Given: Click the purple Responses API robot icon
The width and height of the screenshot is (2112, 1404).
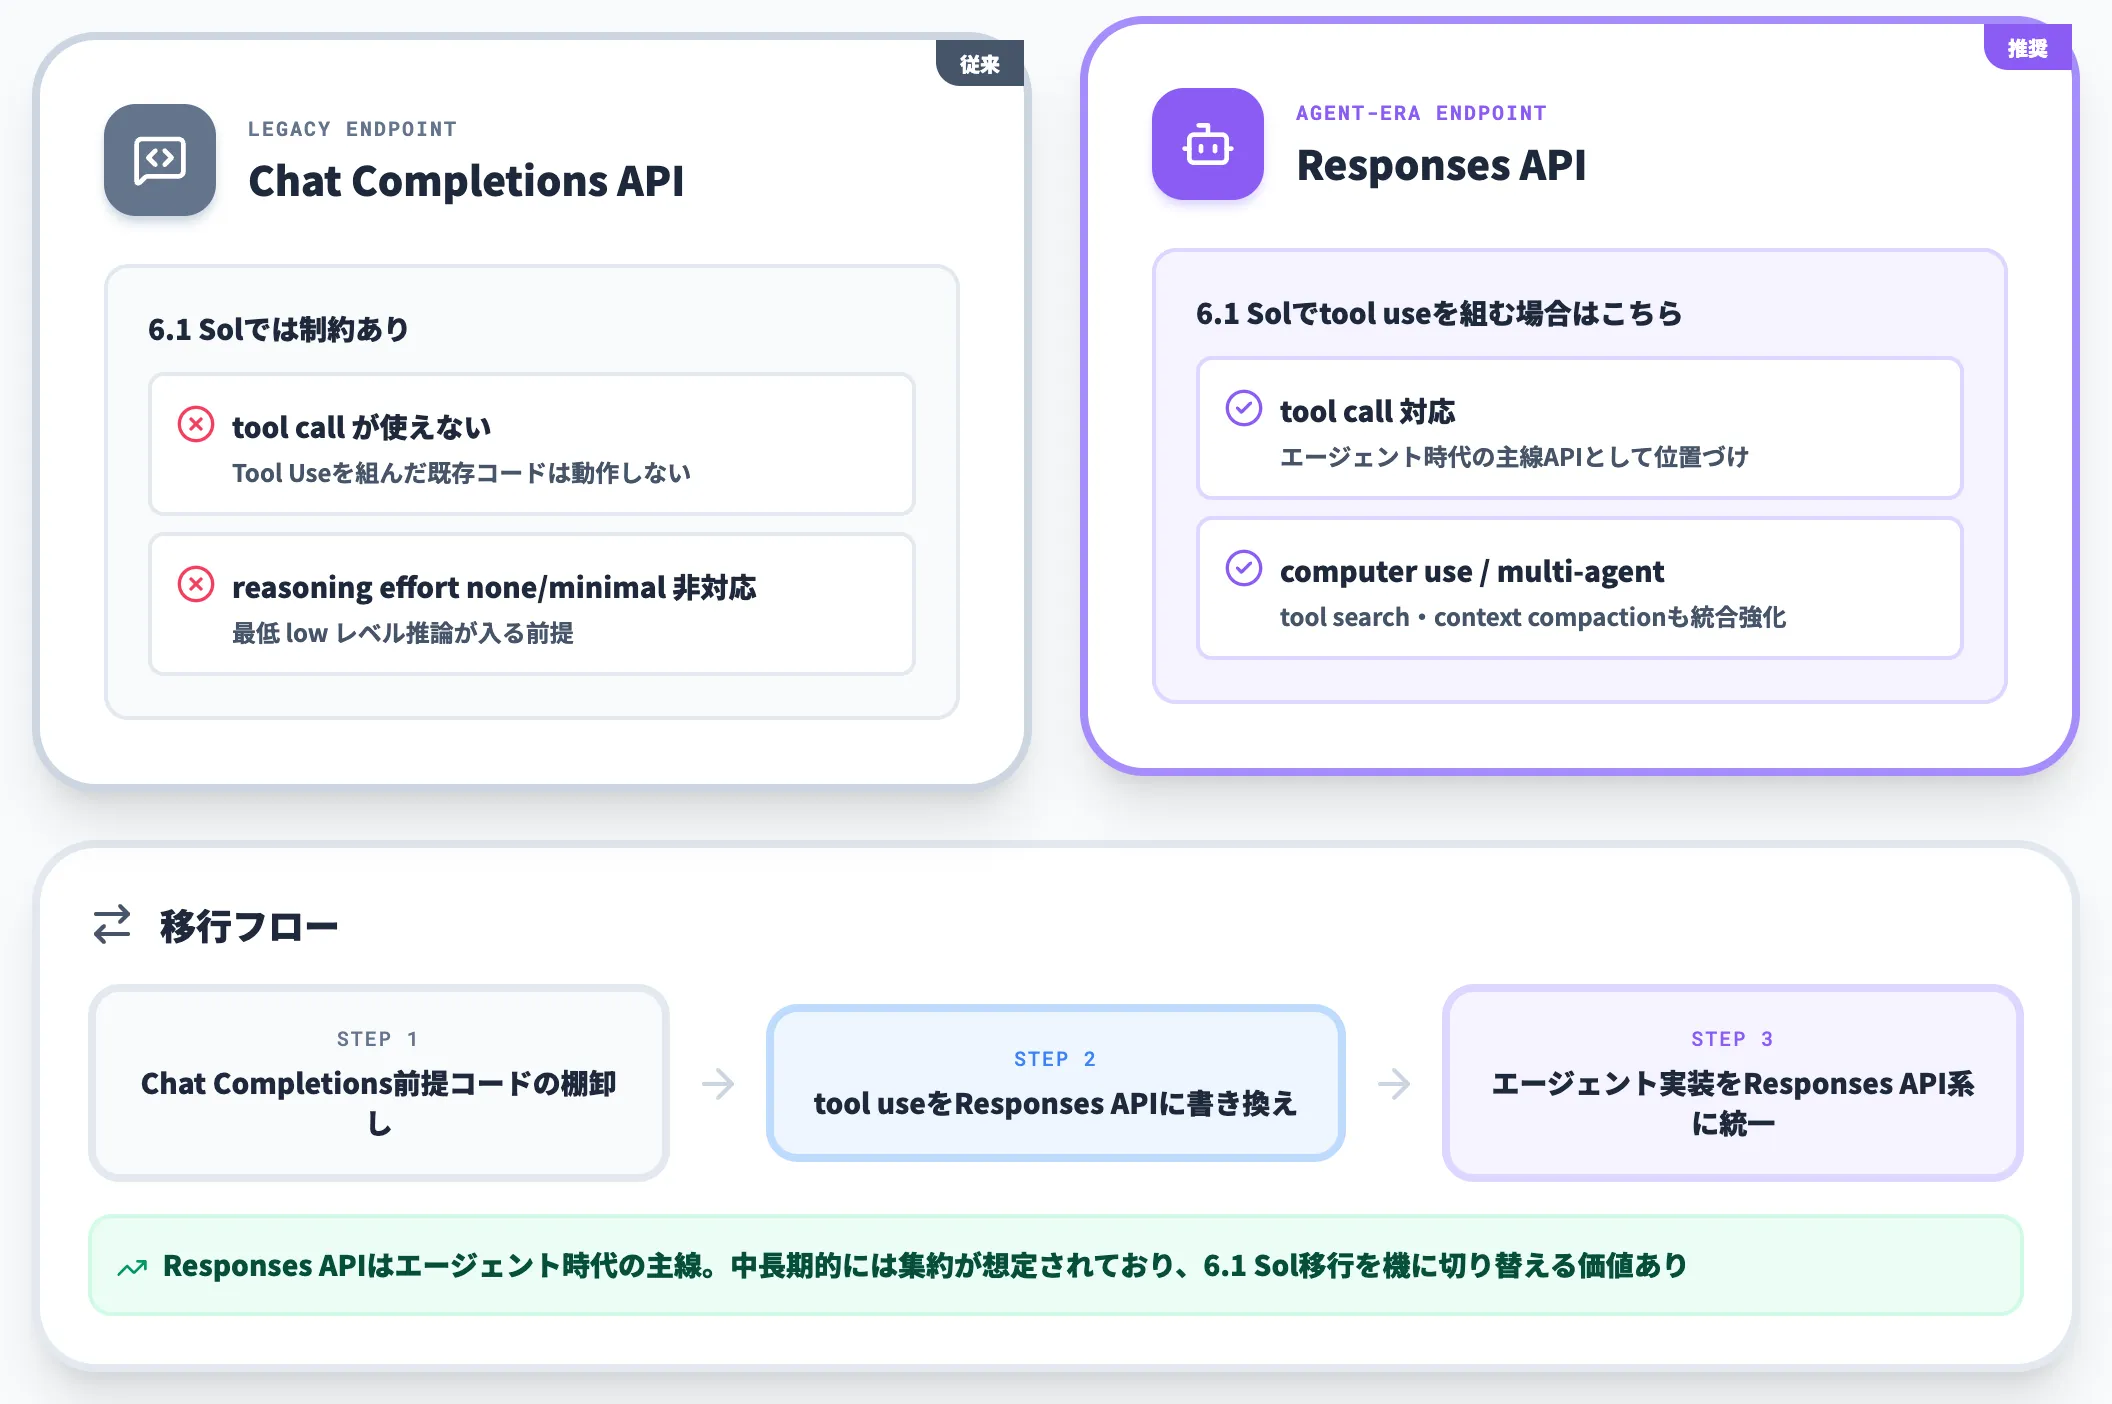Looking at the screenshot, I should pyautogui.click(x=1208, y=144).
